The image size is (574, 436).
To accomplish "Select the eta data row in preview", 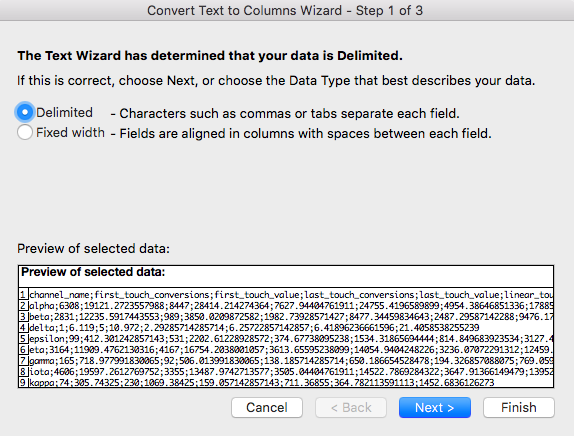I will point(286,349).
